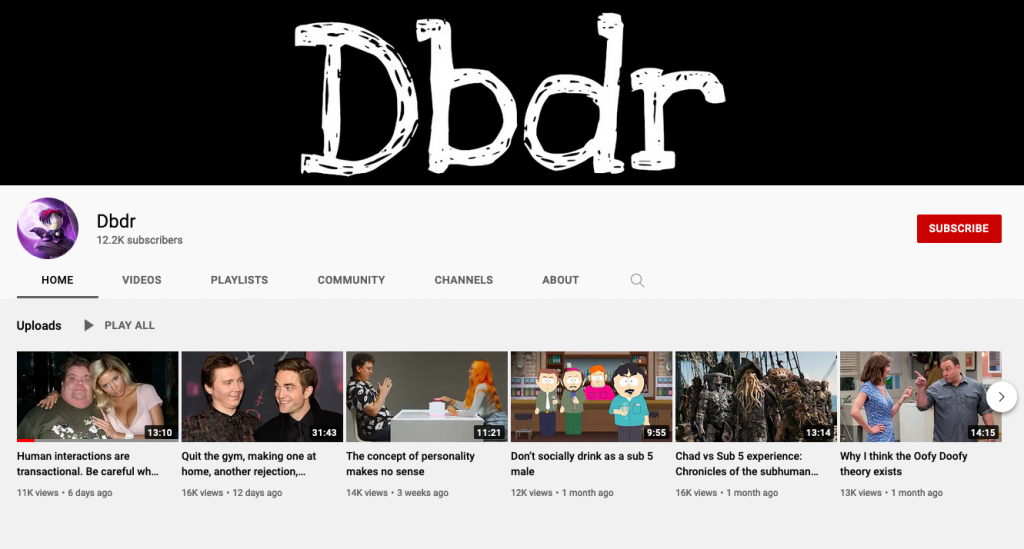Go to the Community tab
Screen dimensions: 1024x549
point(351,280)
